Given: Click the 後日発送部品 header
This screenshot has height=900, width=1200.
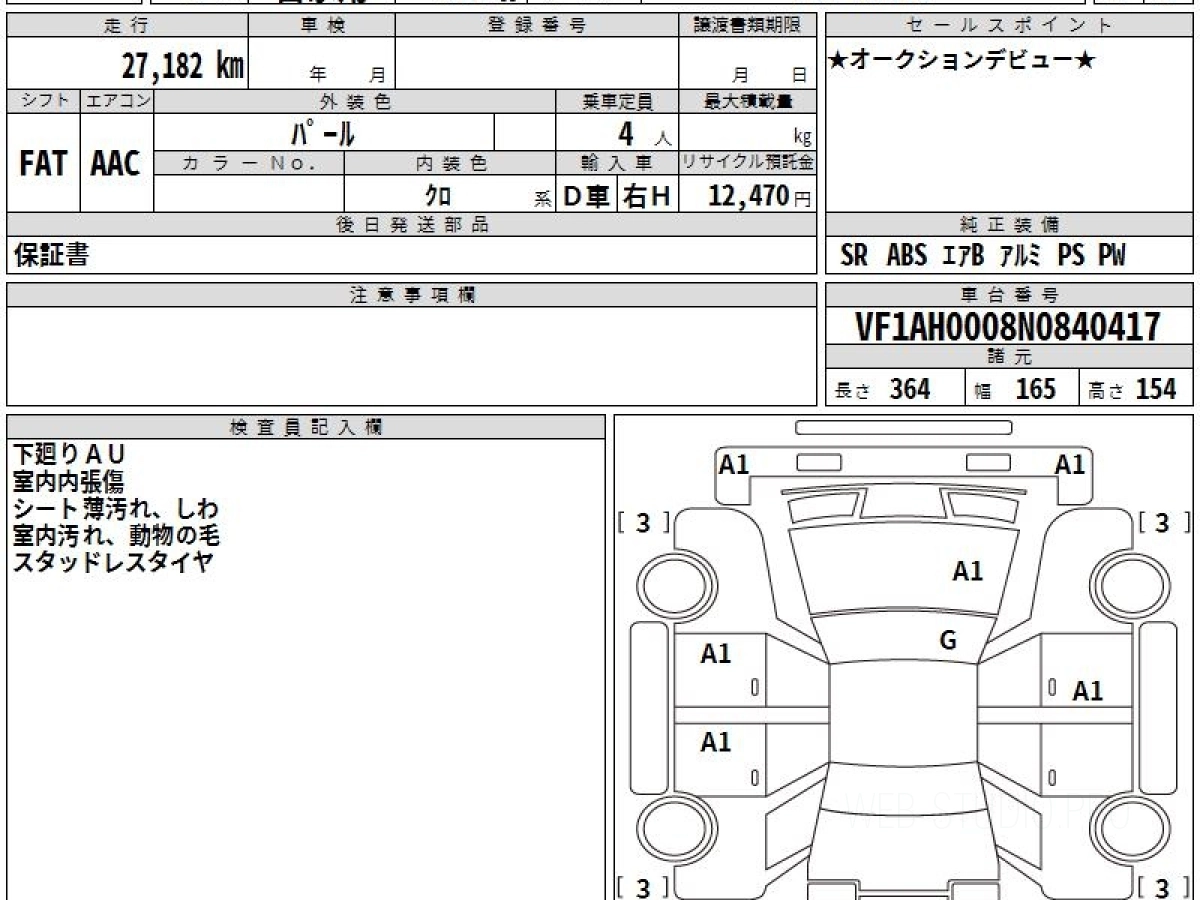Looking at the screenshot, I should (411, 225).
